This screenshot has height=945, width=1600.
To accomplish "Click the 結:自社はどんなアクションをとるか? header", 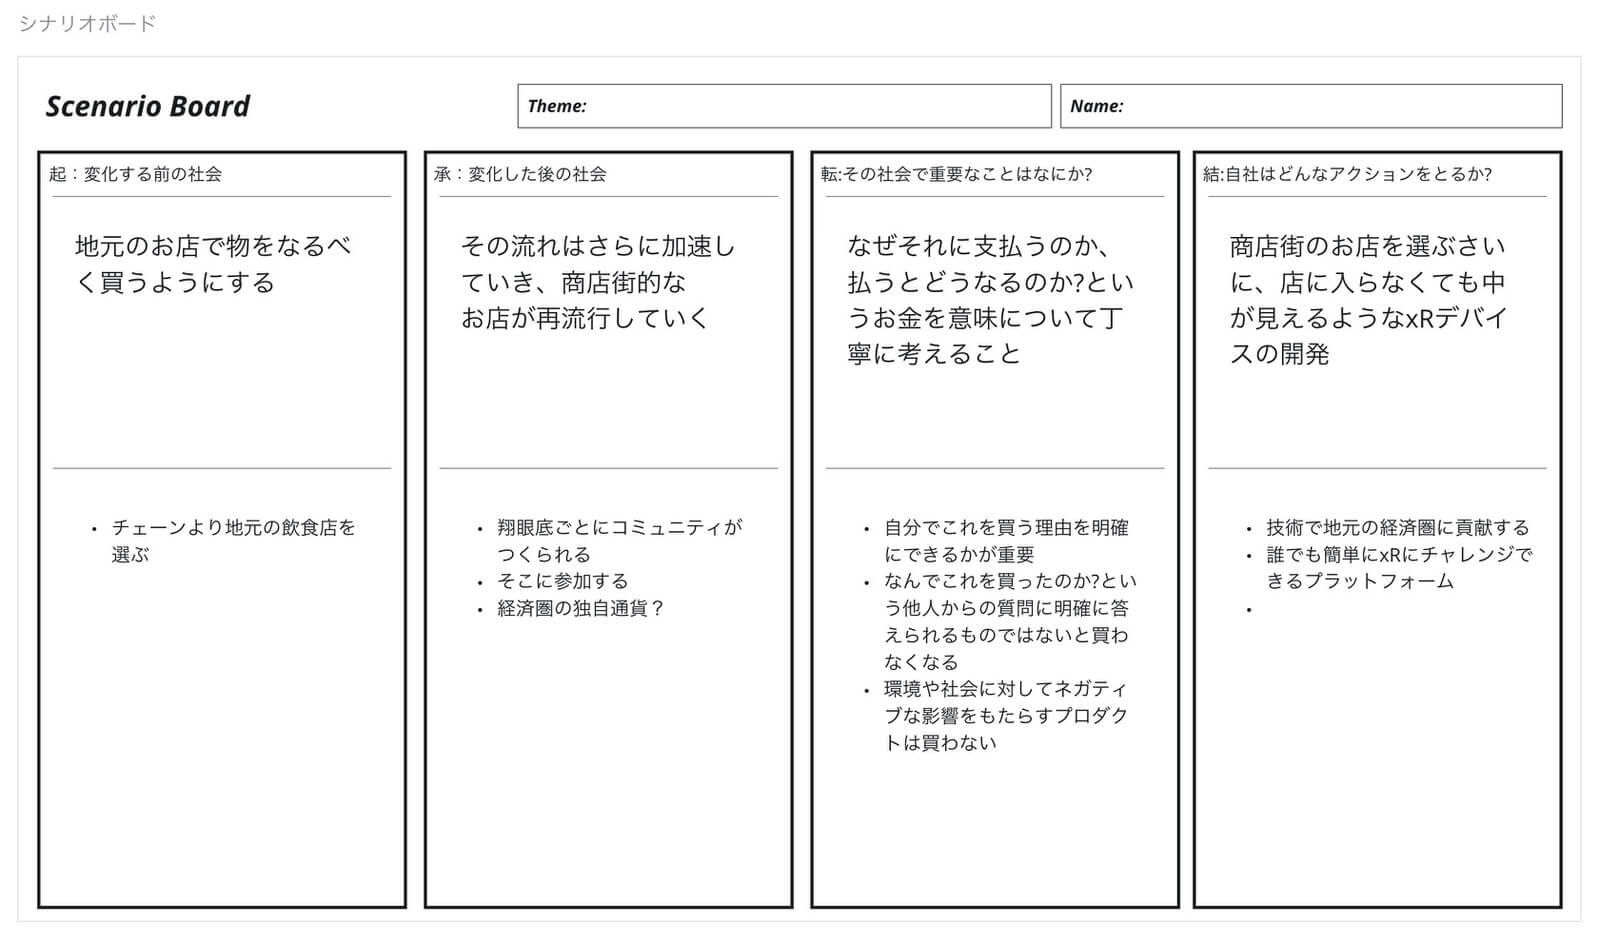I will click(1347, 174).
